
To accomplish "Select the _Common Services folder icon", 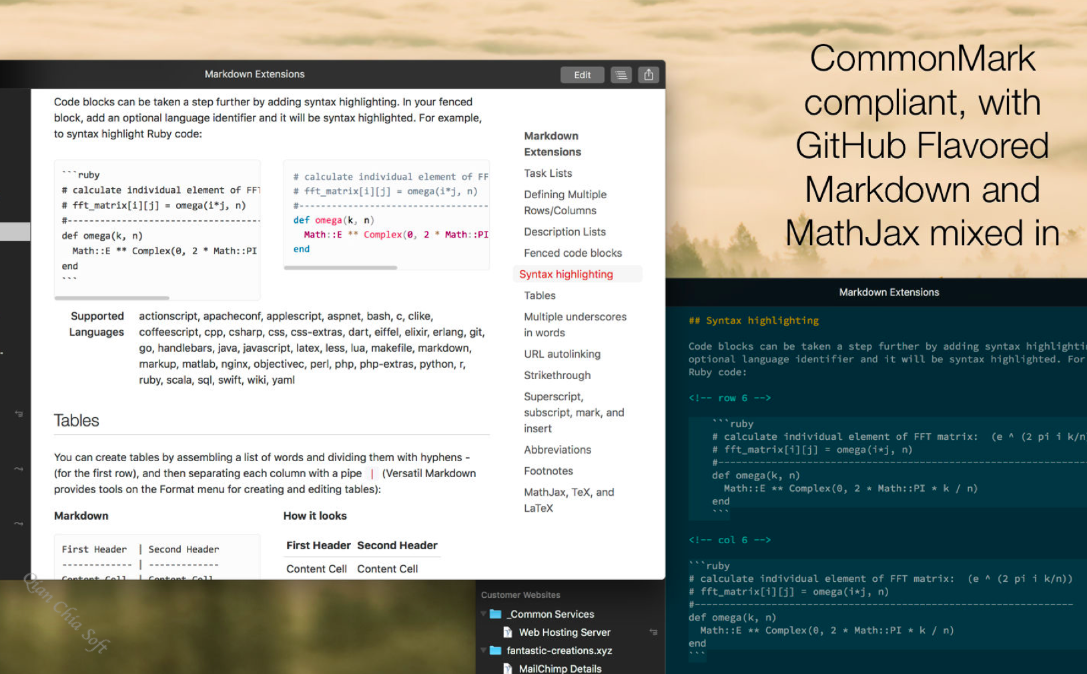I will pyautogui.click(x=495, y=614).
